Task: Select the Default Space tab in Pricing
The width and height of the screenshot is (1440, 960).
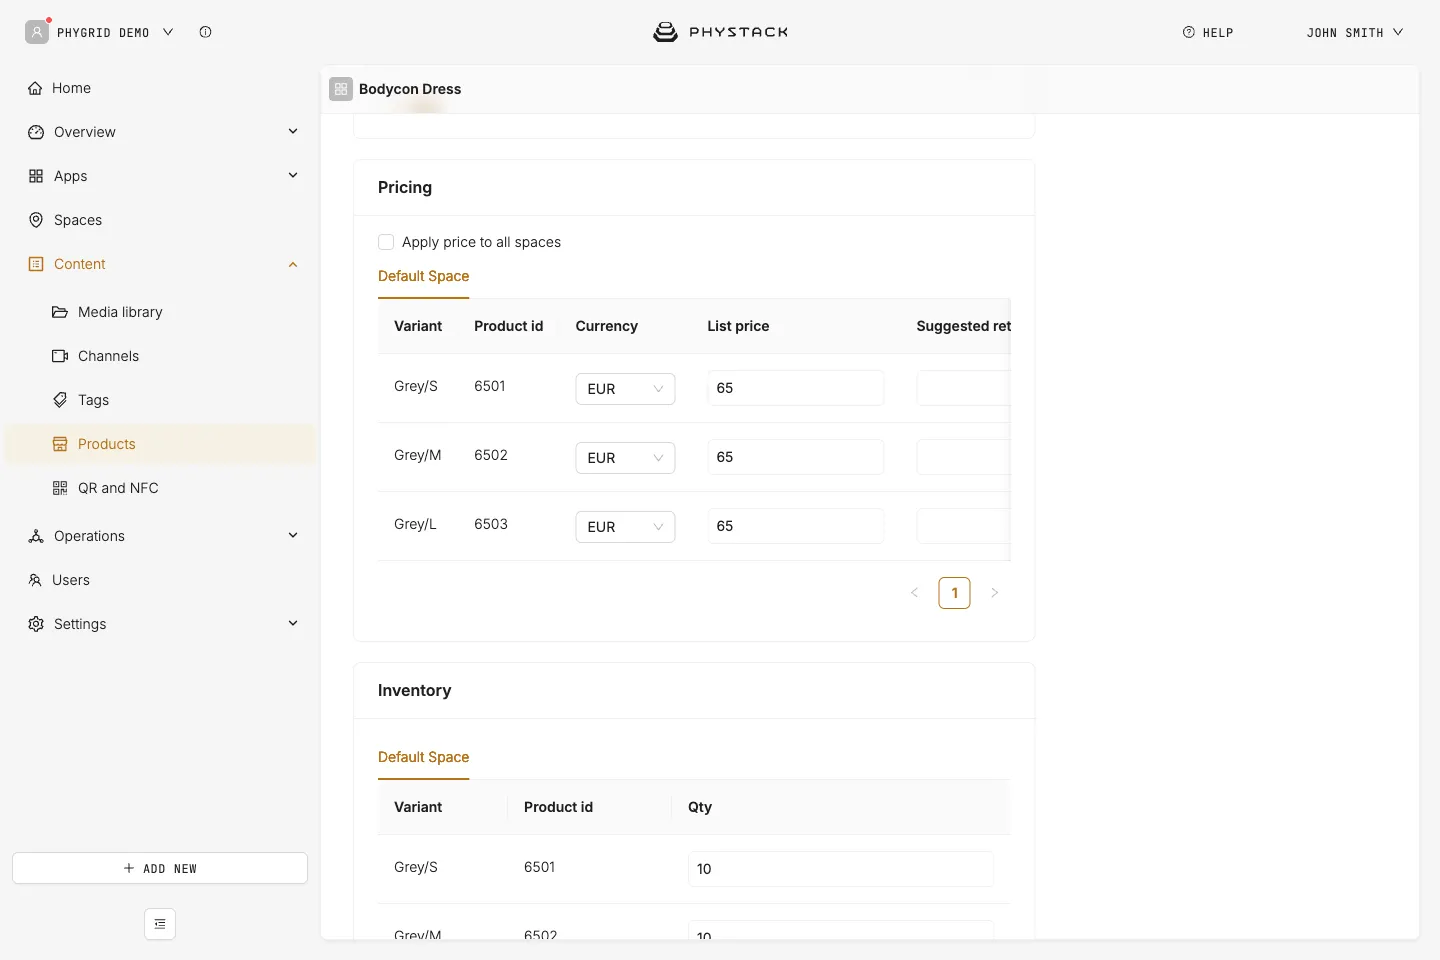Action: [x=423, y=276]
